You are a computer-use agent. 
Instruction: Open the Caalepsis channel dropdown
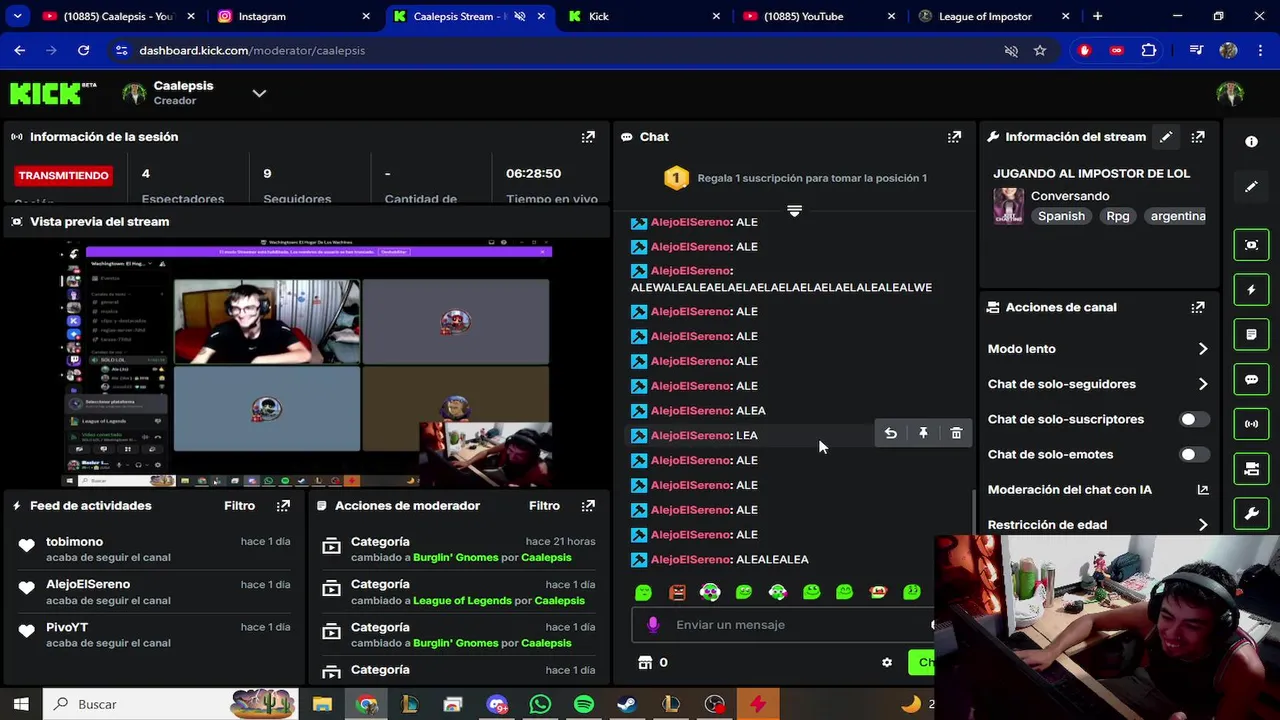tap(259, 93)
